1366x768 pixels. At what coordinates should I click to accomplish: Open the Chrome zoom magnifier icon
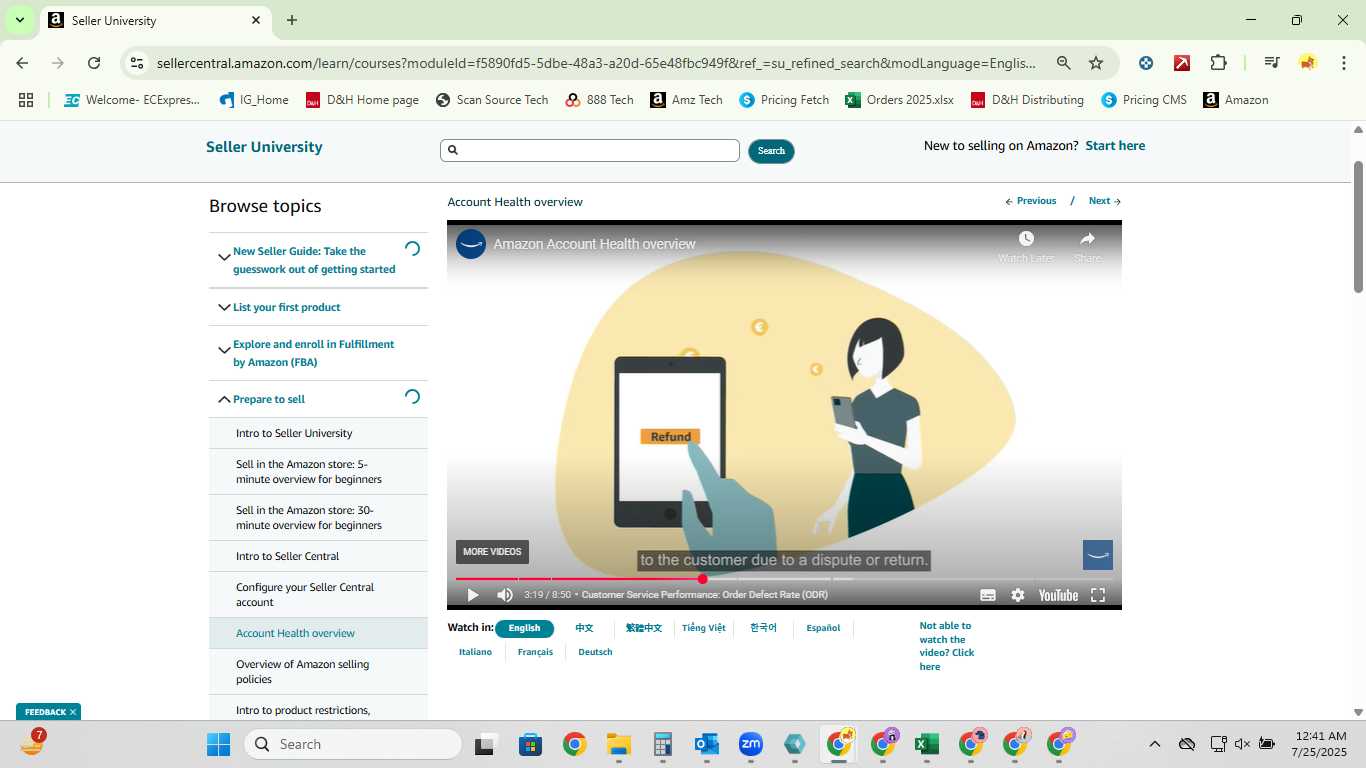click(x=1064, y=63)
